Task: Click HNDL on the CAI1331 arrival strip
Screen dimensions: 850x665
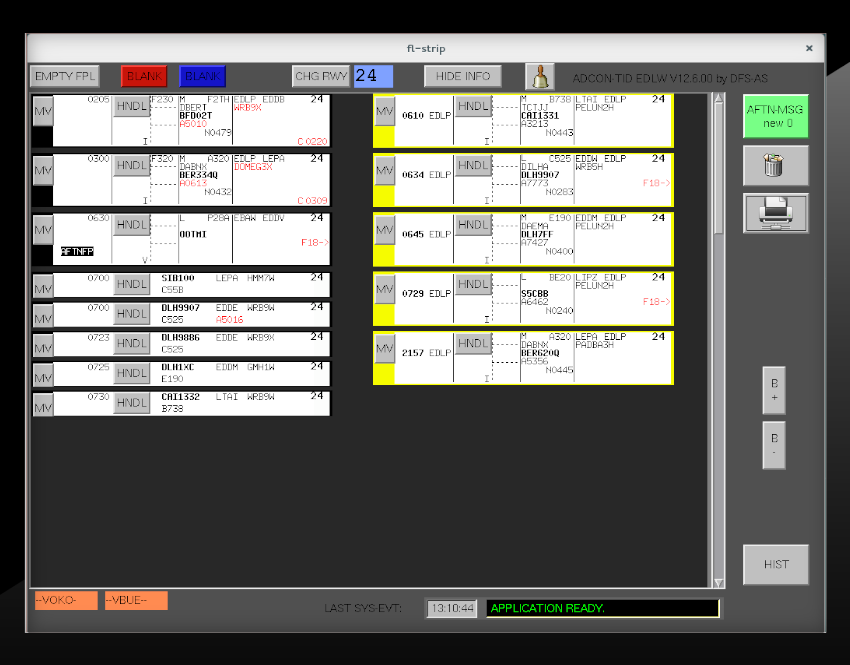Action: pos(473,106)
